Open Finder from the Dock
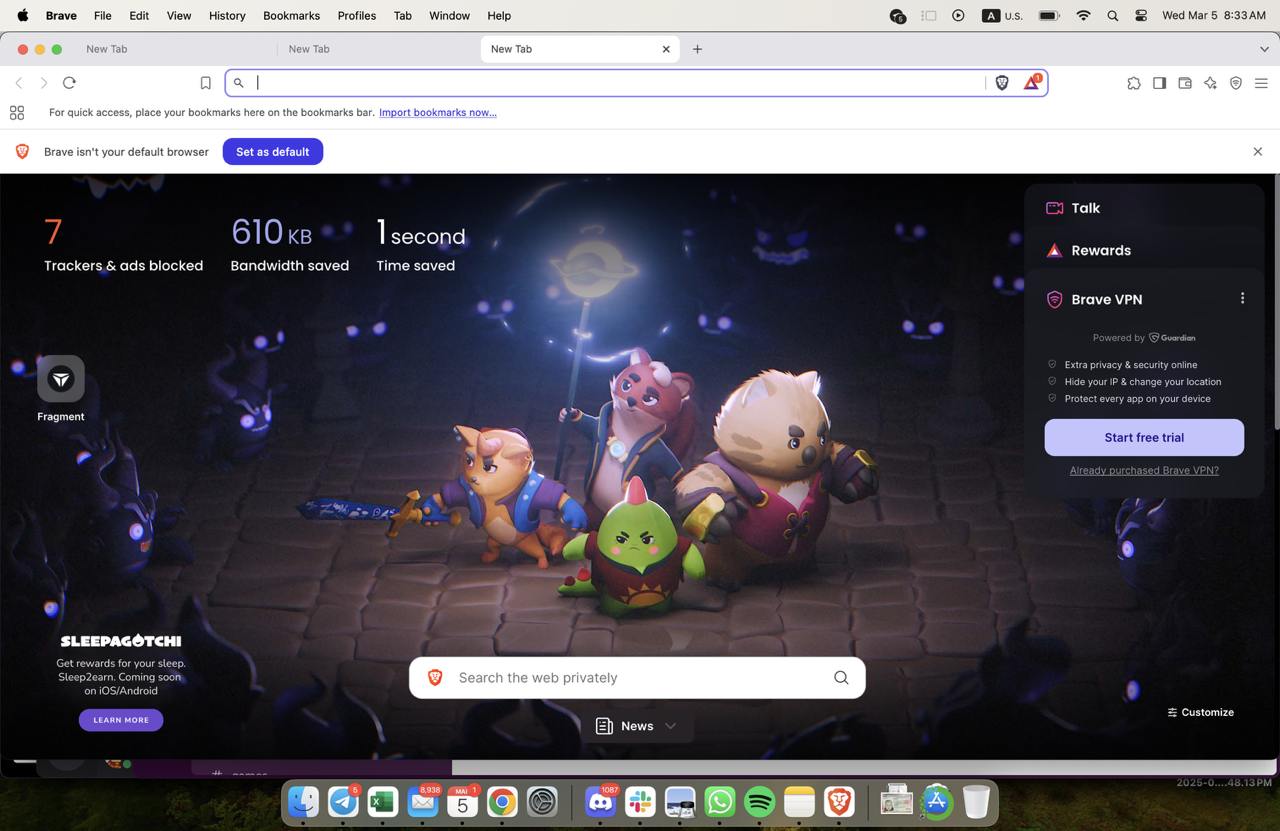 303,801
